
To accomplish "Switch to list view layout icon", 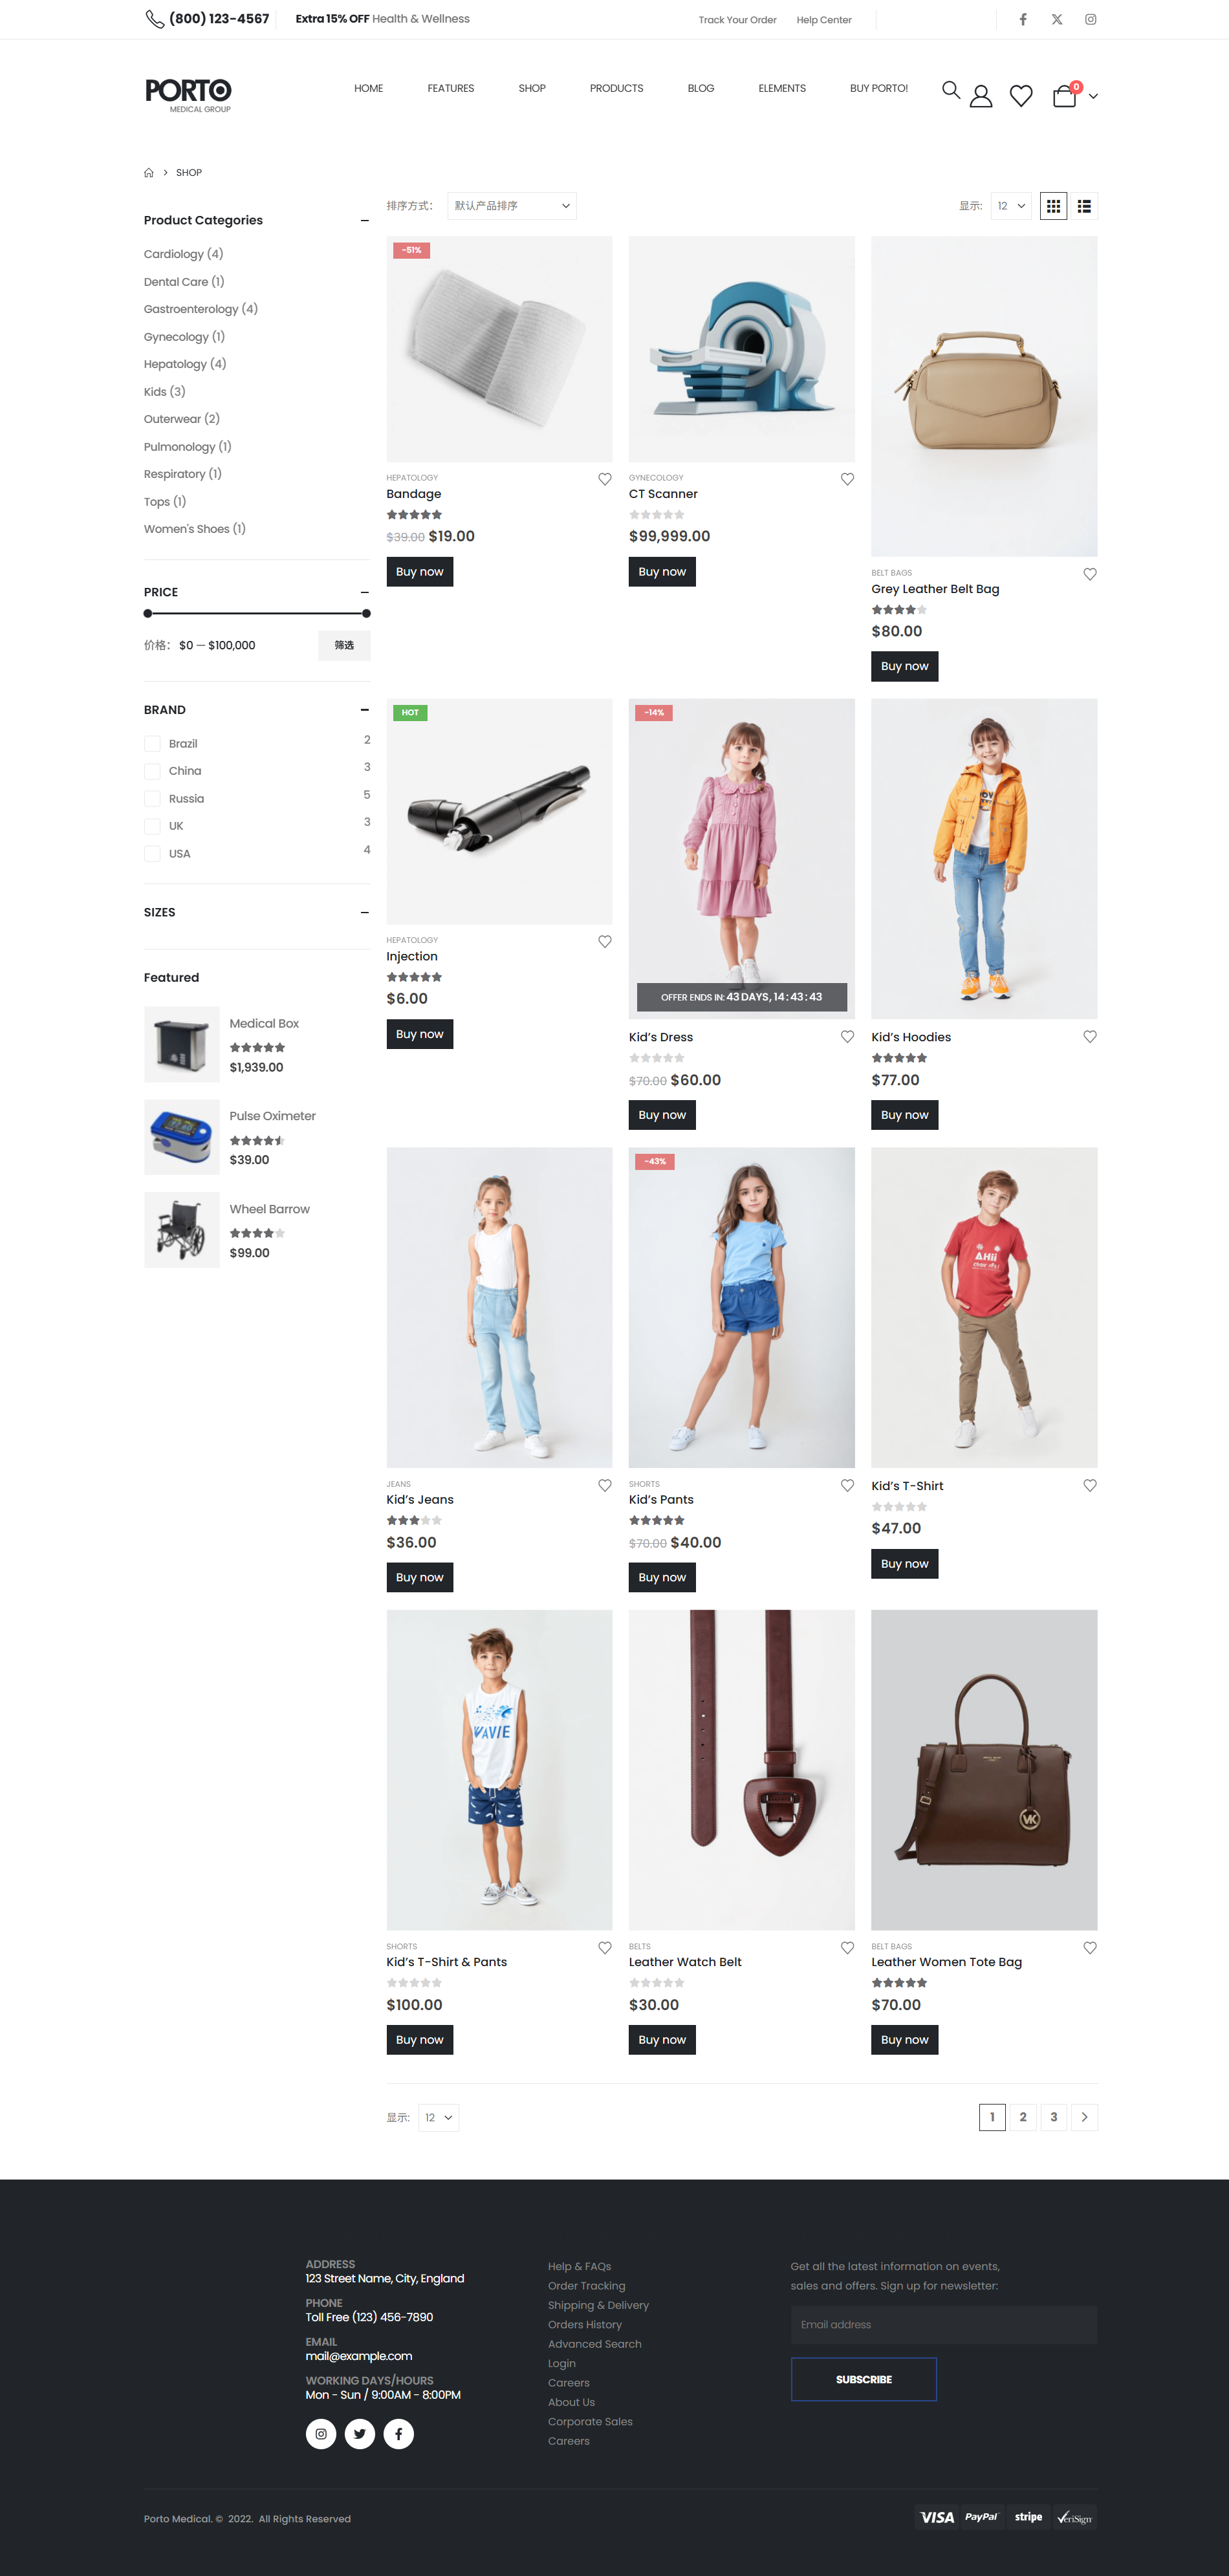I will pos(1084,206).
